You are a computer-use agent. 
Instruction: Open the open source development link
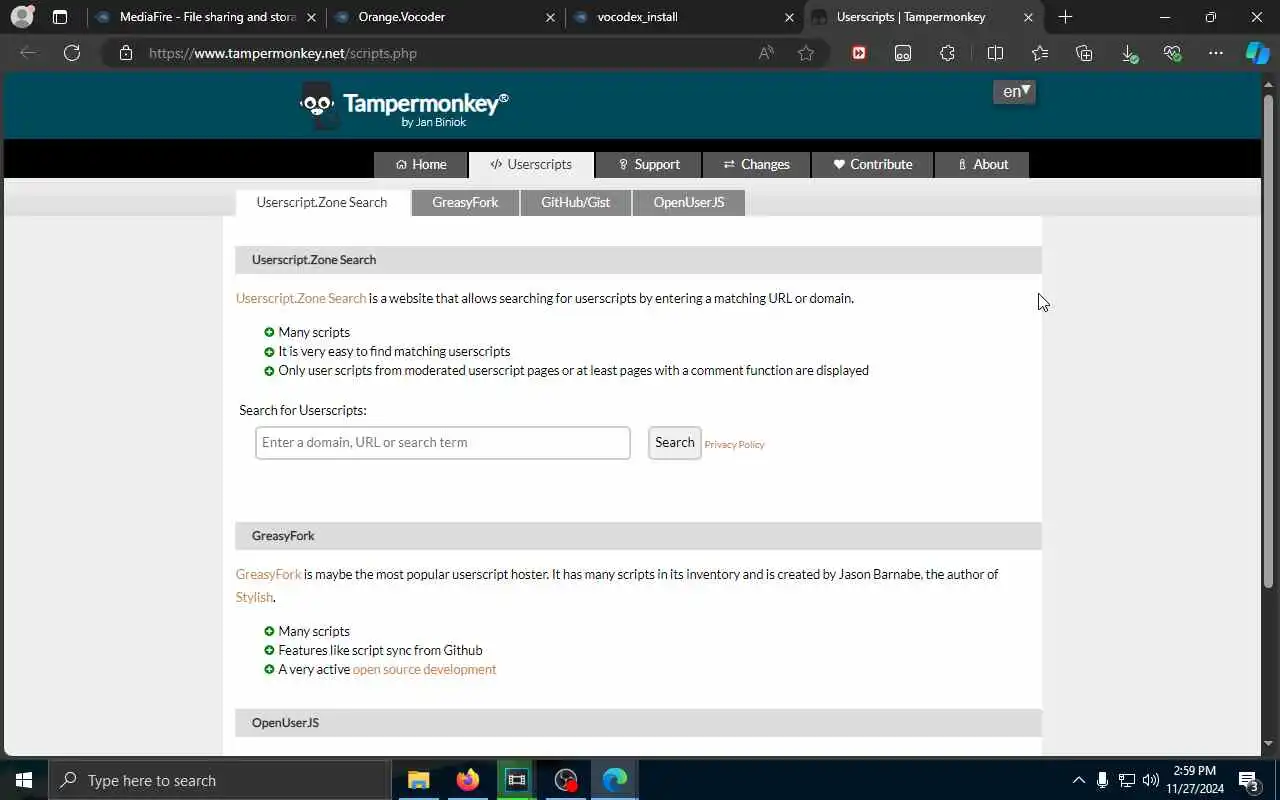coord(424,670)
